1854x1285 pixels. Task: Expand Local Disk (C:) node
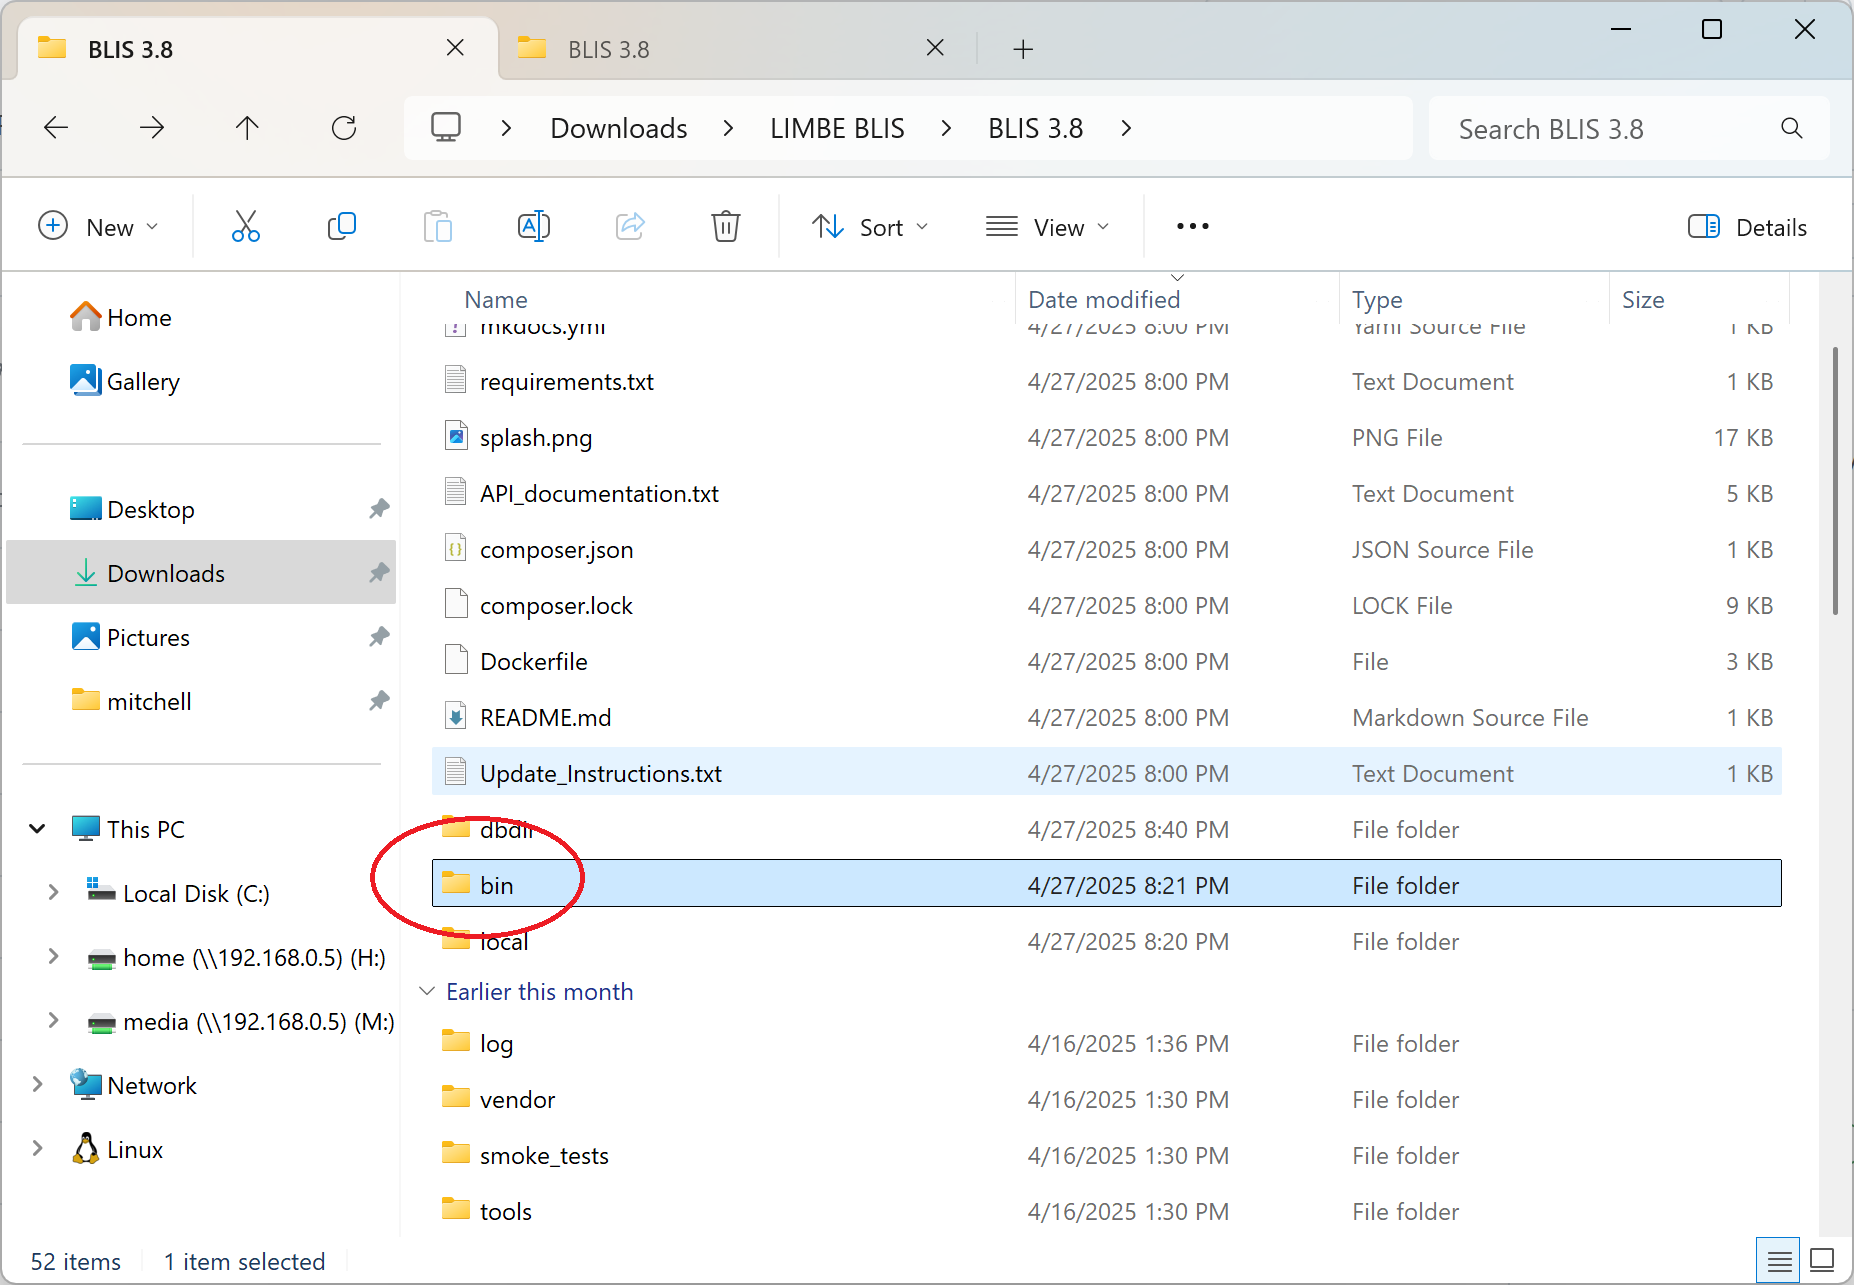[53, 892]
